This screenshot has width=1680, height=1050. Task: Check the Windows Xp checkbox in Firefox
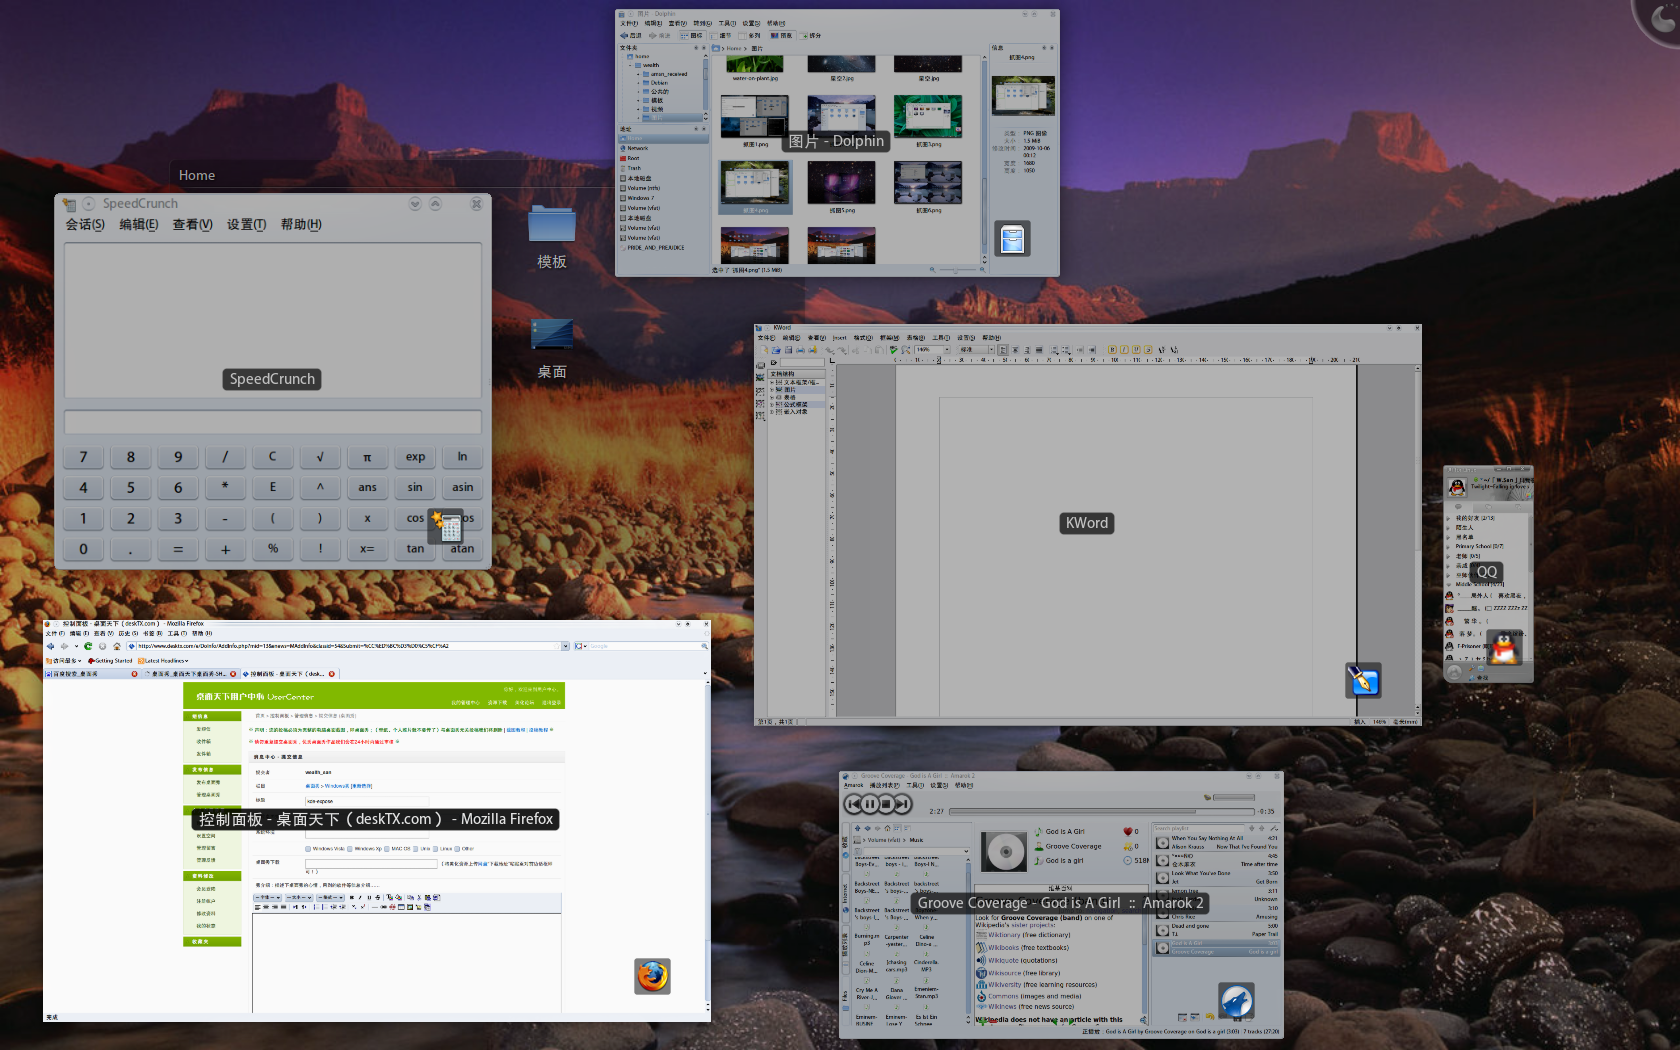[x=350, y=849]
